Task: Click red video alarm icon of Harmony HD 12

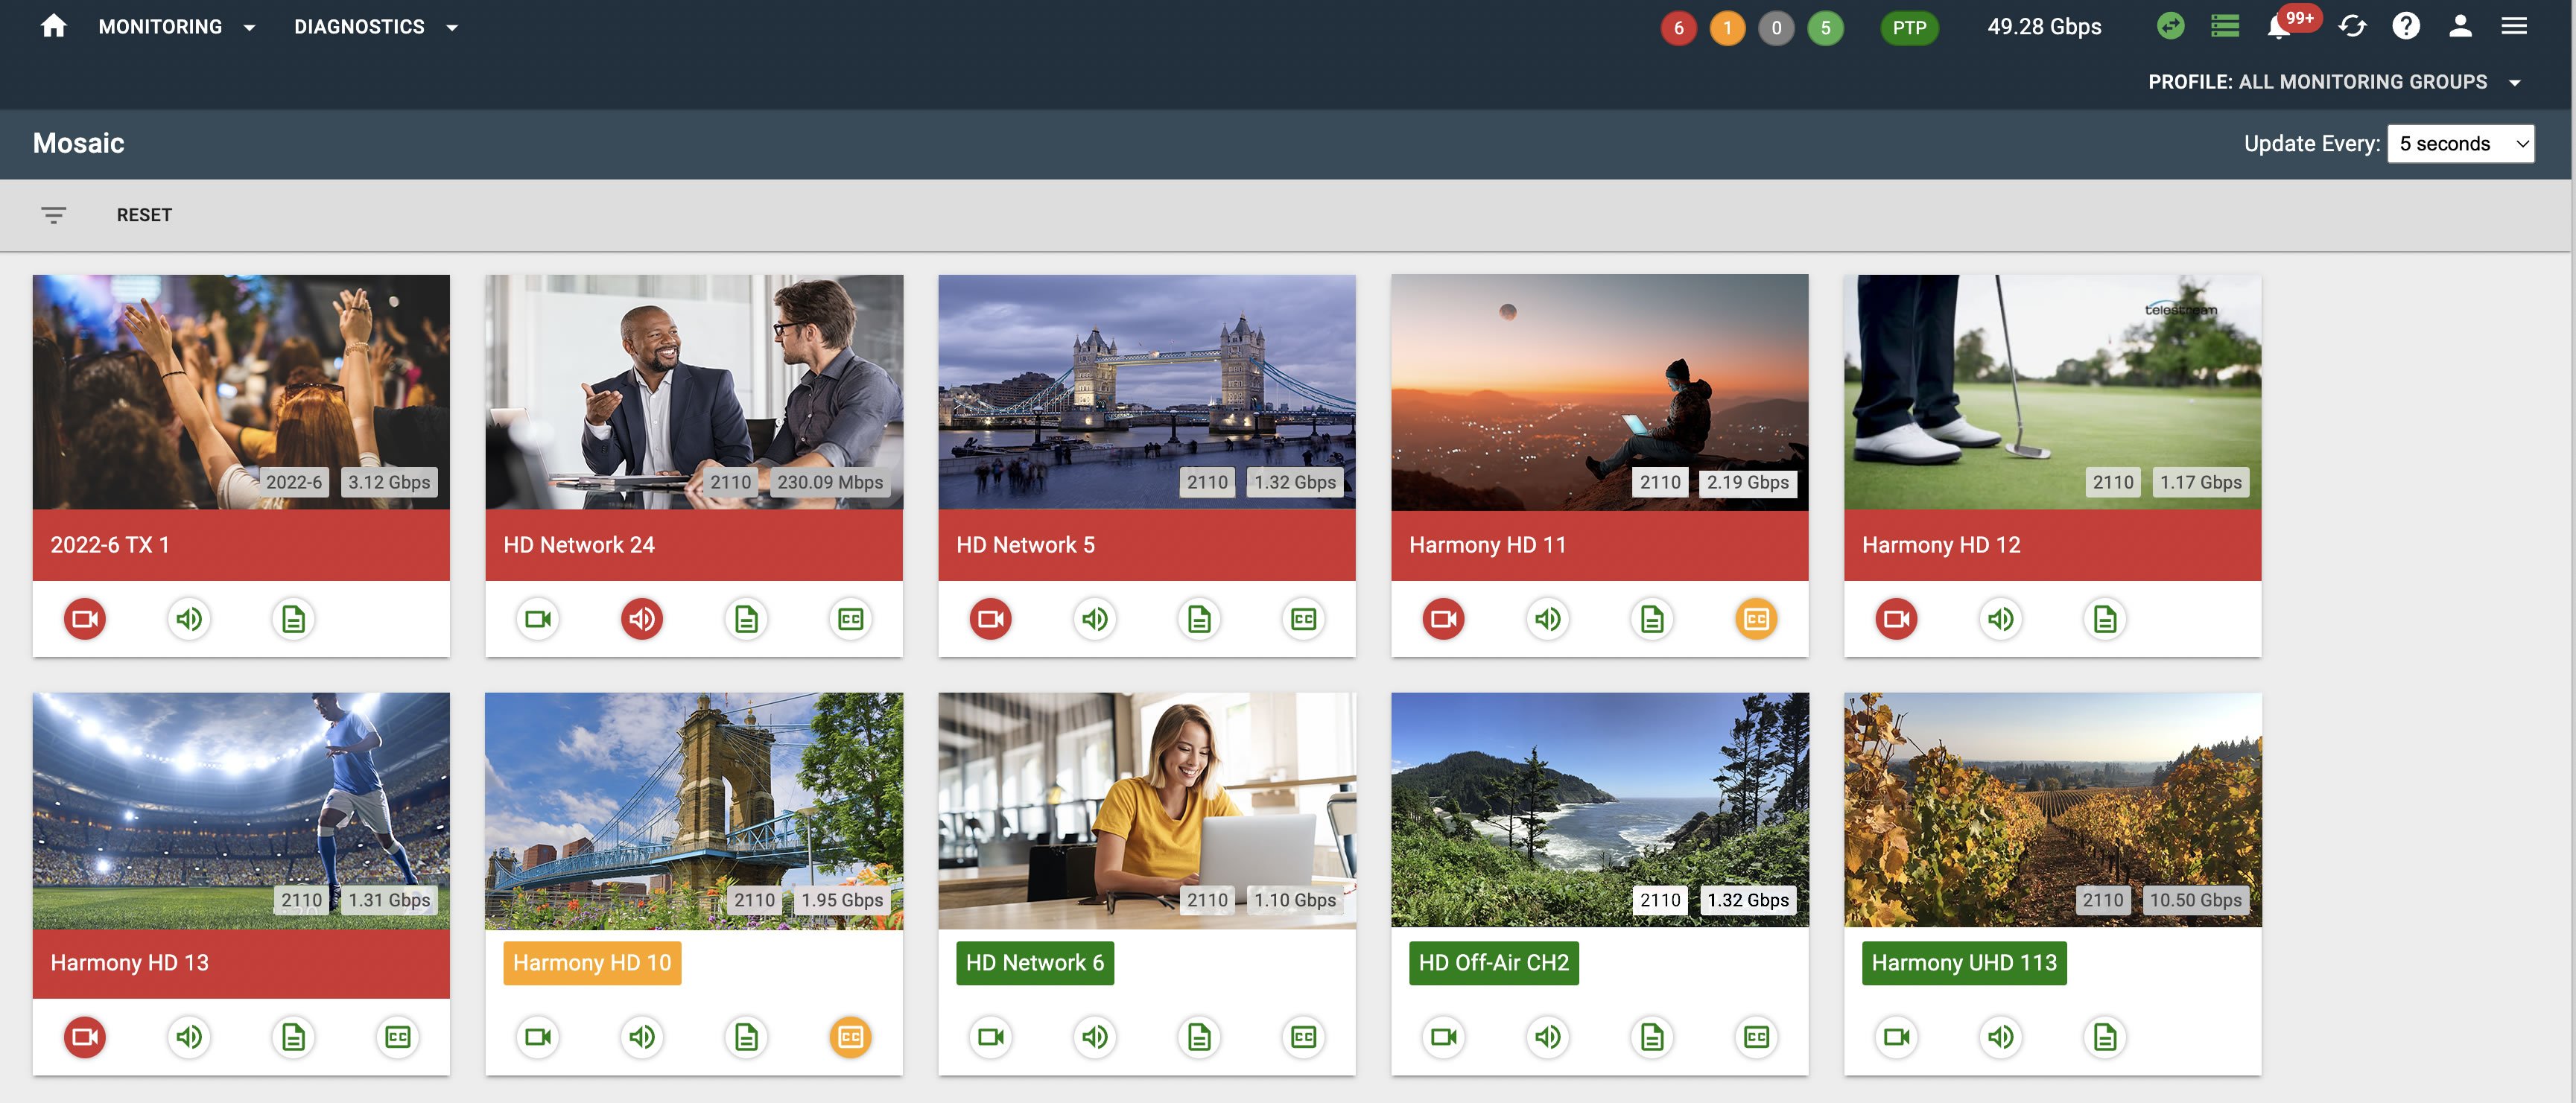Action: (x=1897, y=619)
